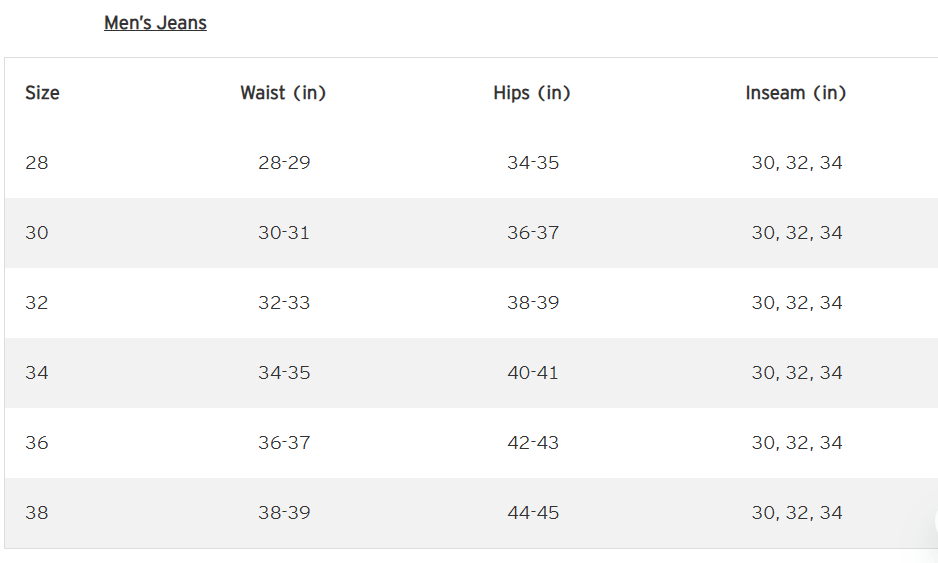
Task: Select the size 34 row label
Action: click(x=36, y=373)
